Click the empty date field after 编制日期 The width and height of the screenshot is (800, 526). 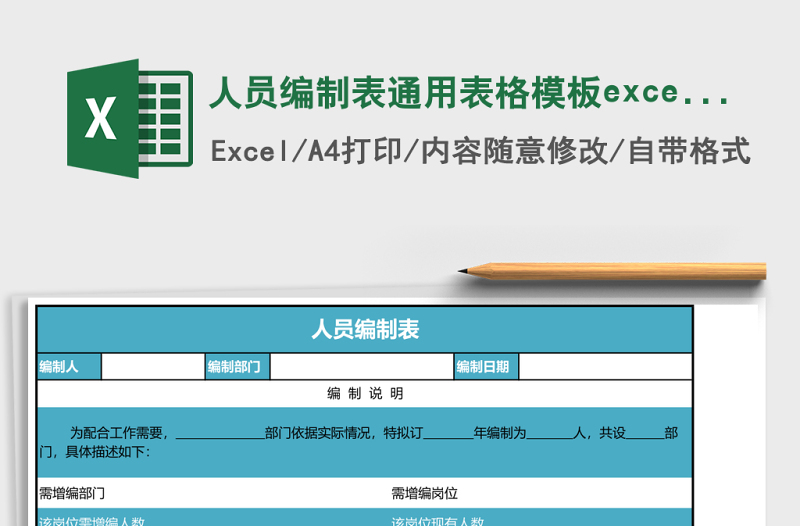click(605, 367)
